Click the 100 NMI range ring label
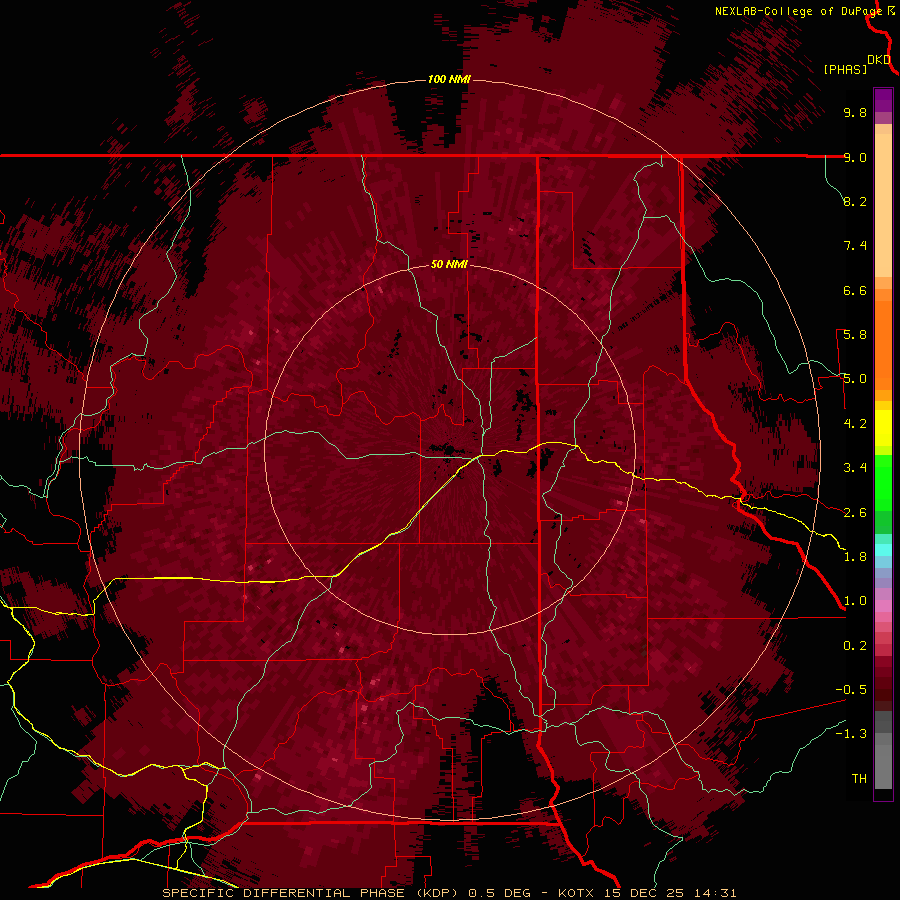 coord(449,79)
